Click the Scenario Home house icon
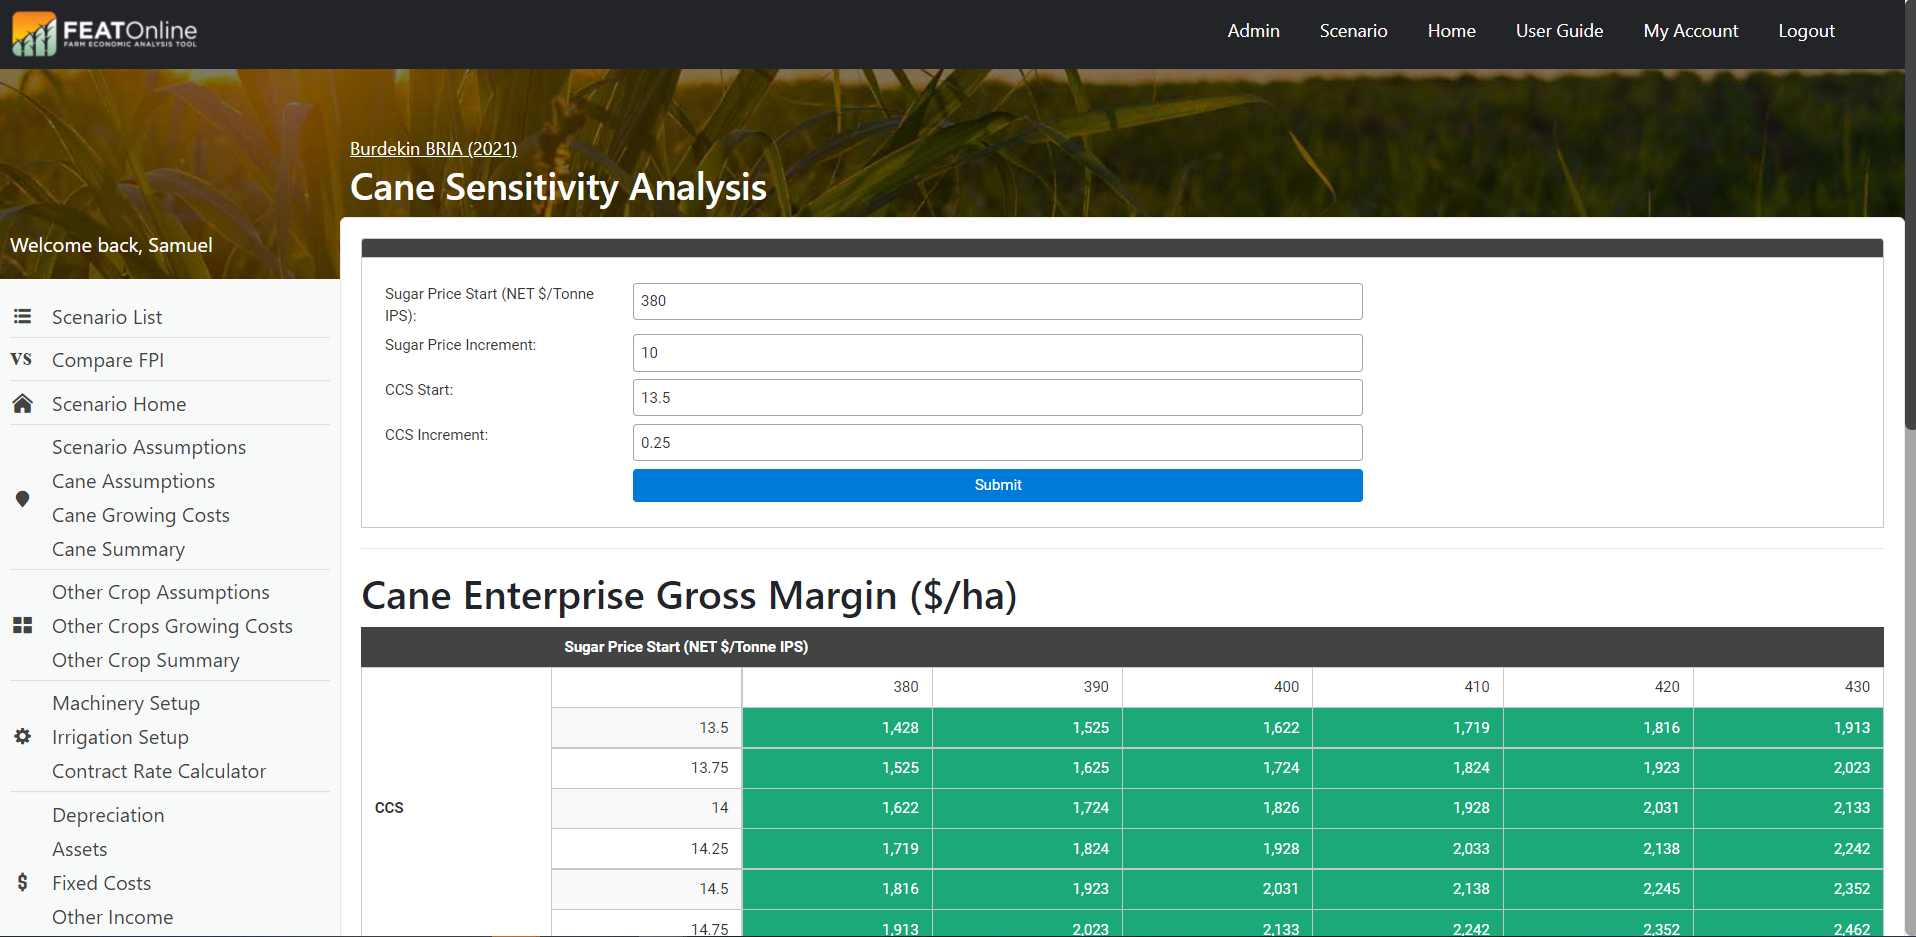This screenshot has width=1916, height=937. coord(22,404)
